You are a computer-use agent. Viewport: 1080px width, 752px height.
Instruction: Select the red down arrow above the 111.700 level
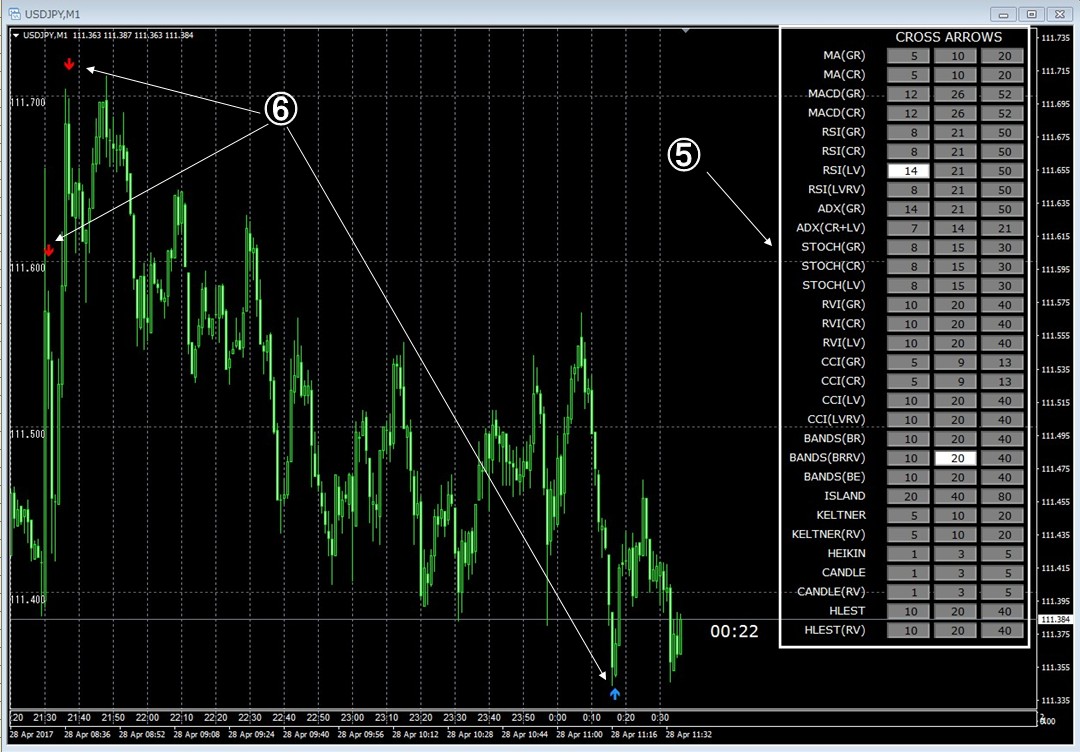69,64
